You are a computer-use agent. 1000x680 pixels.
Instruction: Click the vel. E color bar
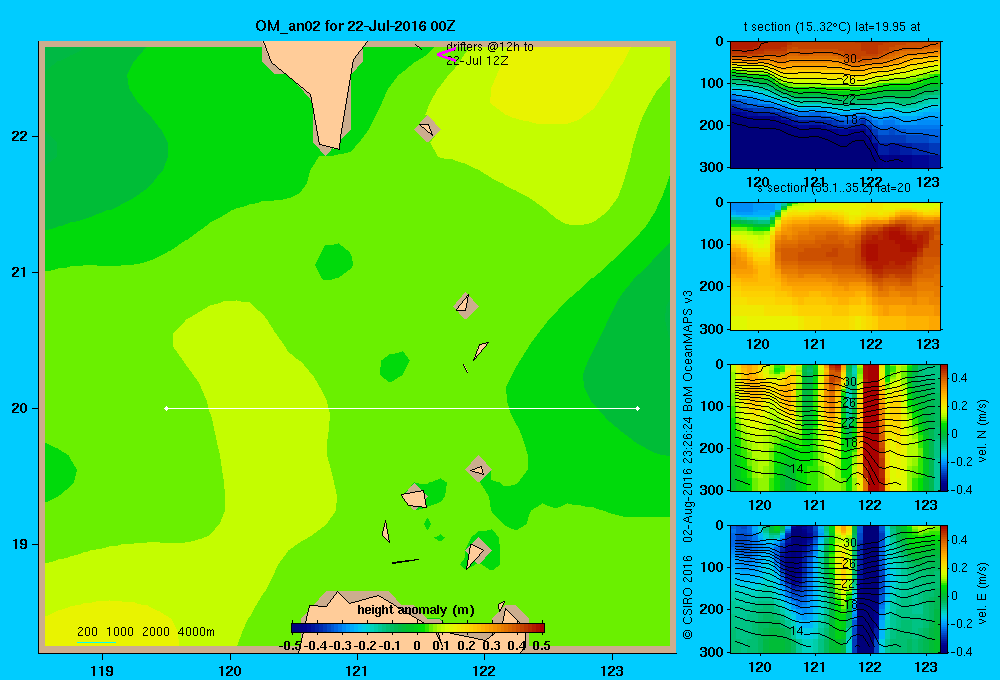(945, 589)
